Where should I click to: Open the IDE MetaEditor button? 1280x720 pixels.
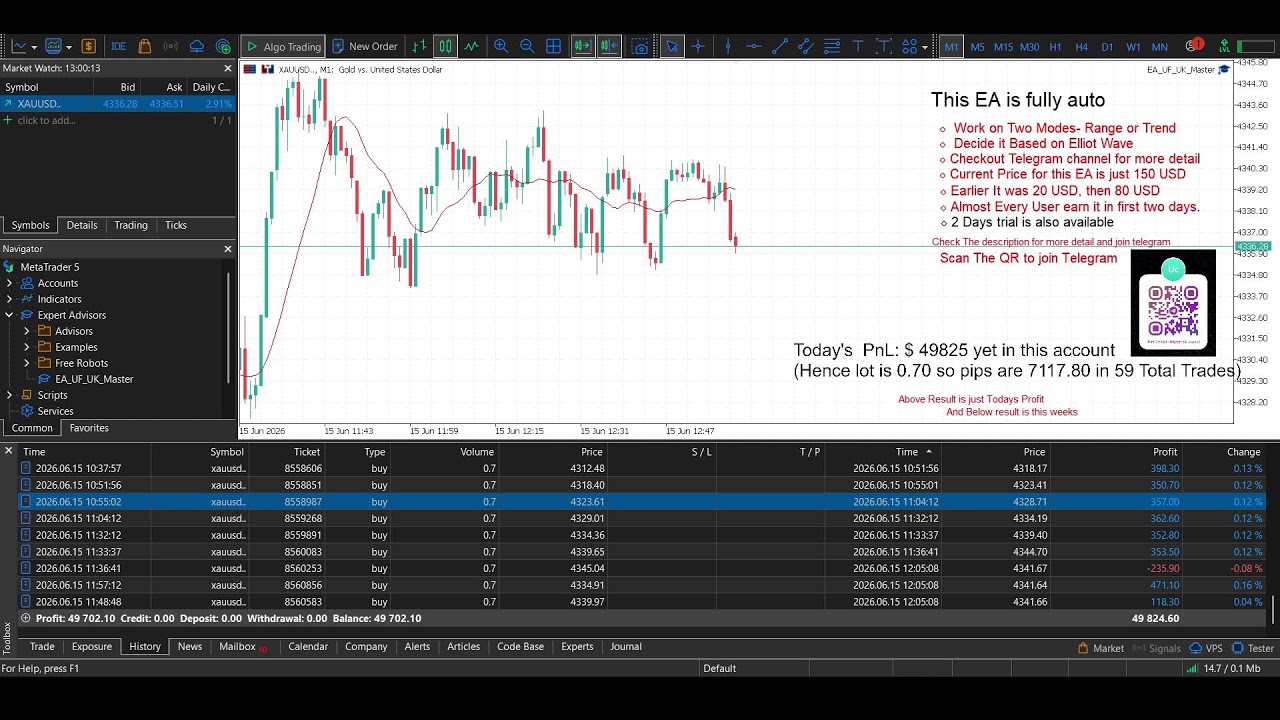tap(119, 46)
